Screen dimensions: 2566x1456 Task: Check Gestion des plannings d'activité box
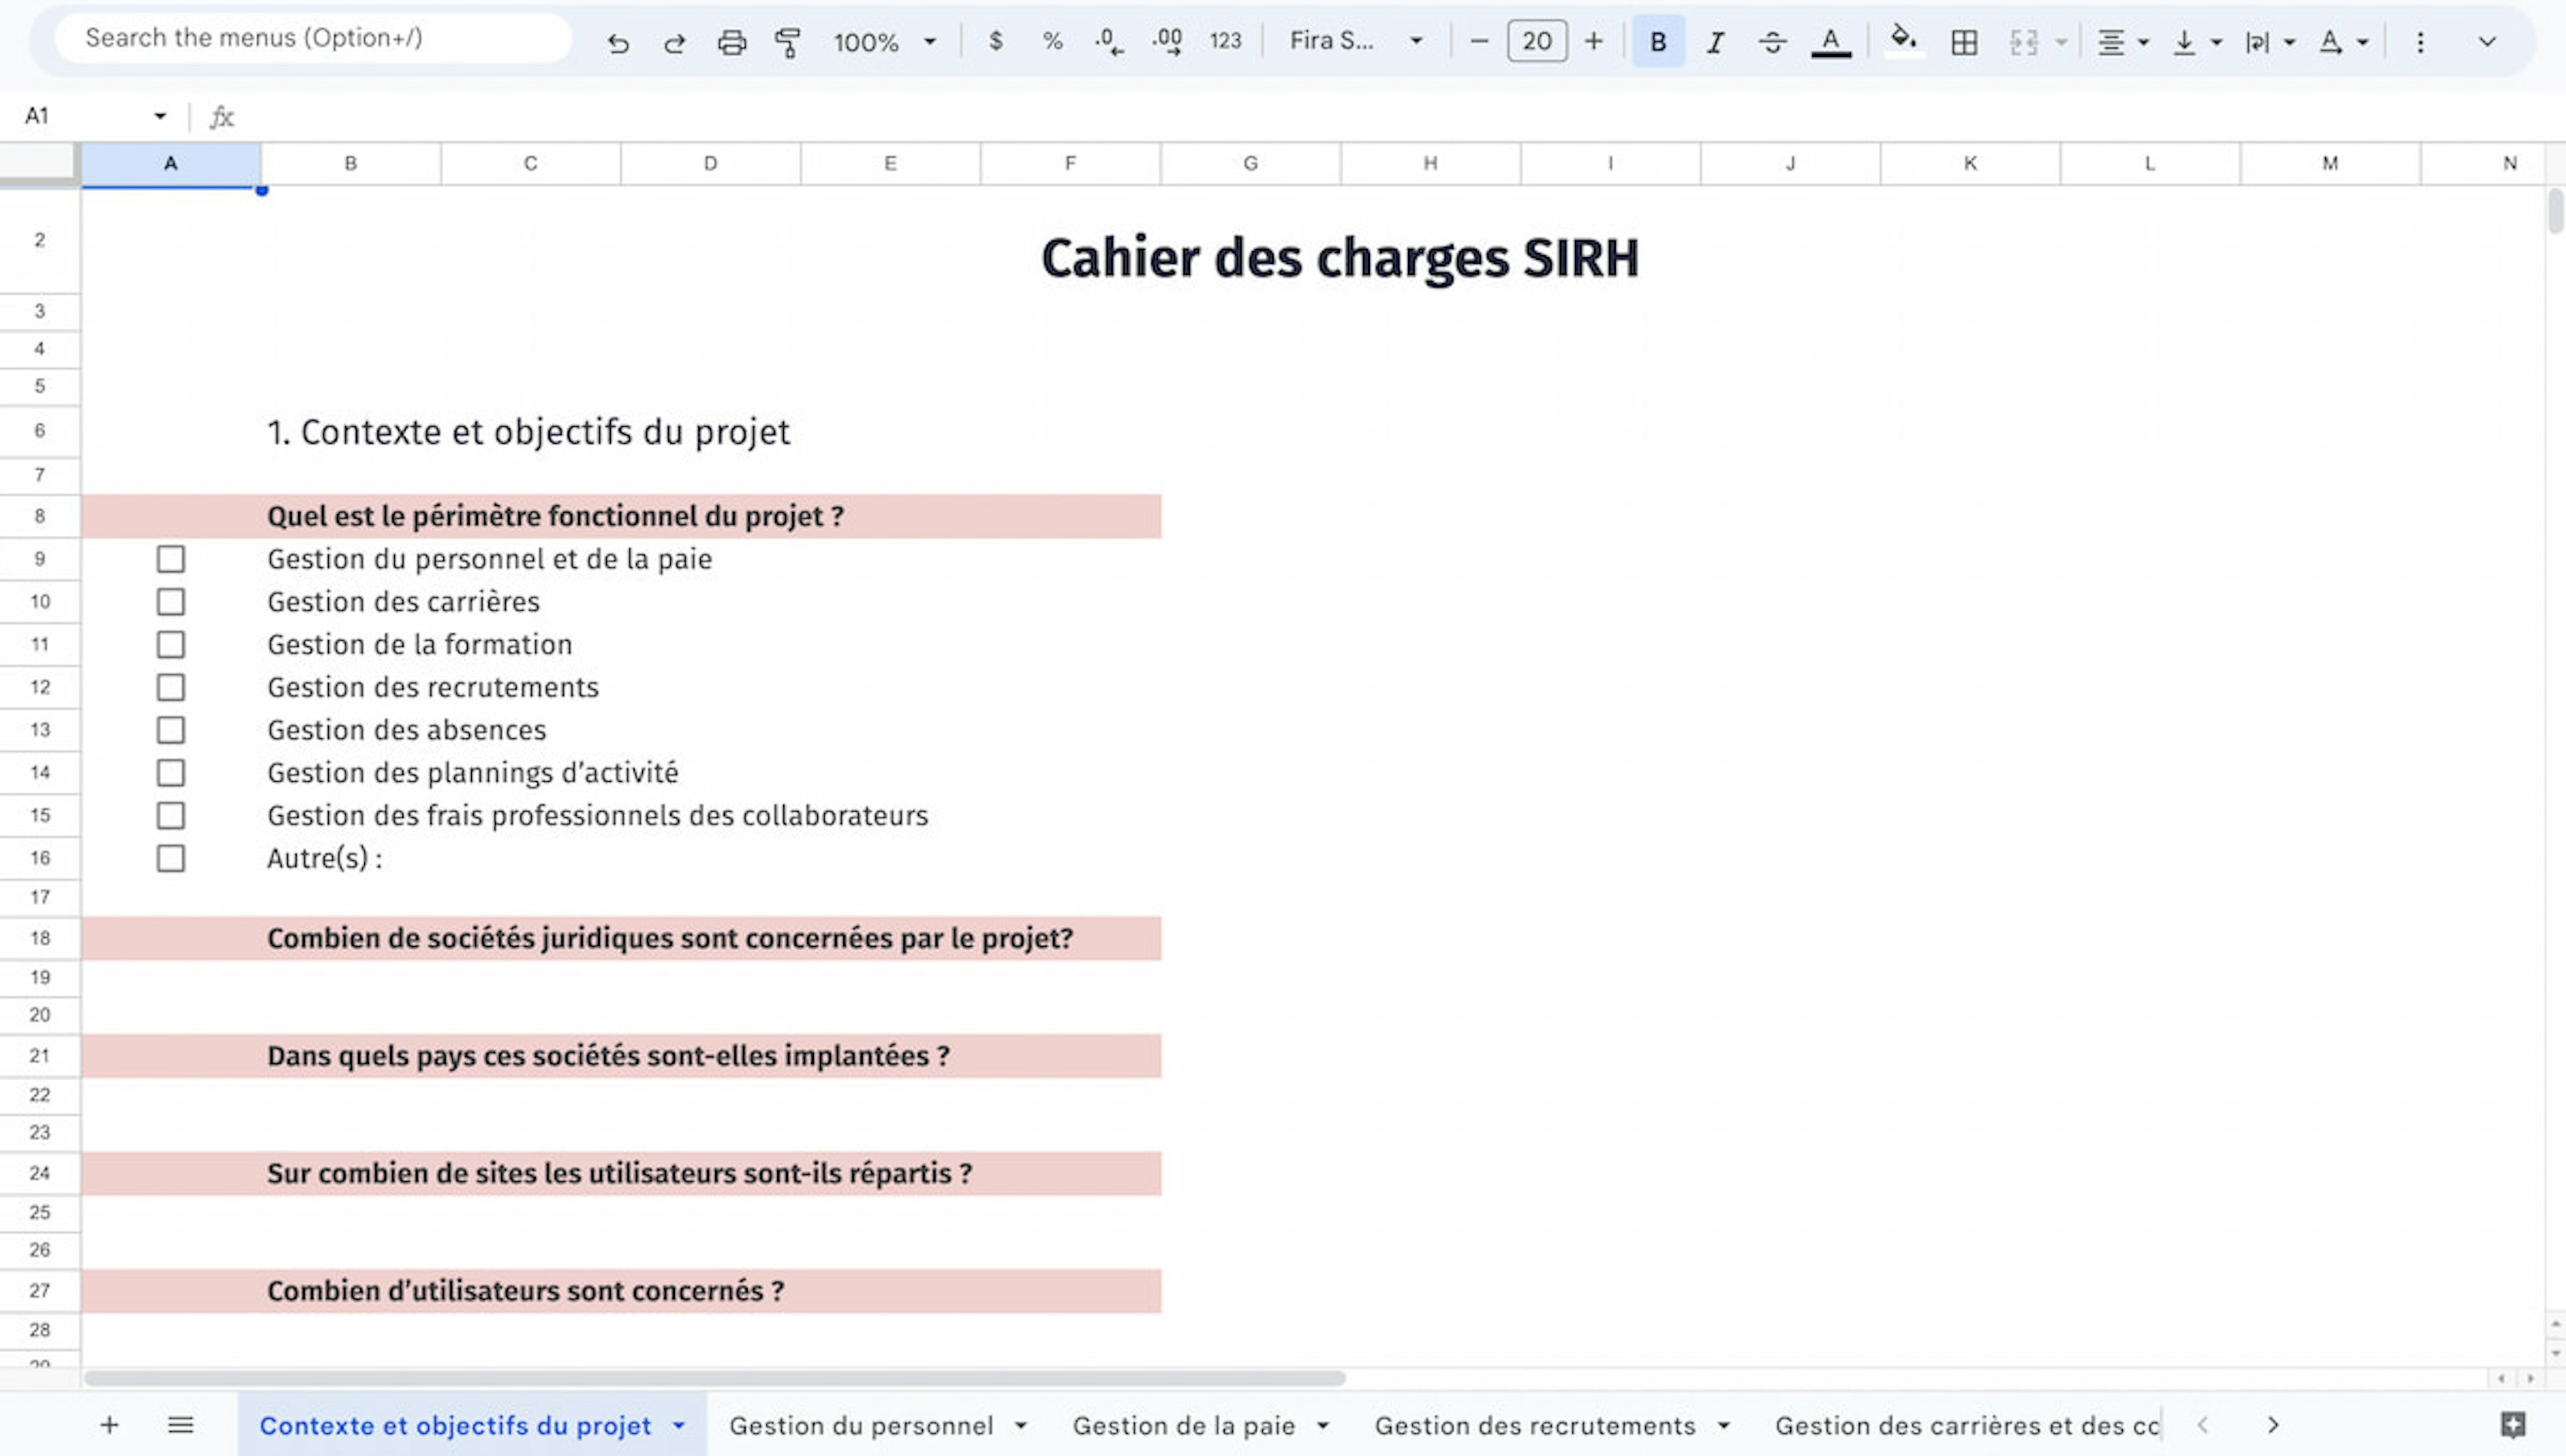[x=171, y=773]
